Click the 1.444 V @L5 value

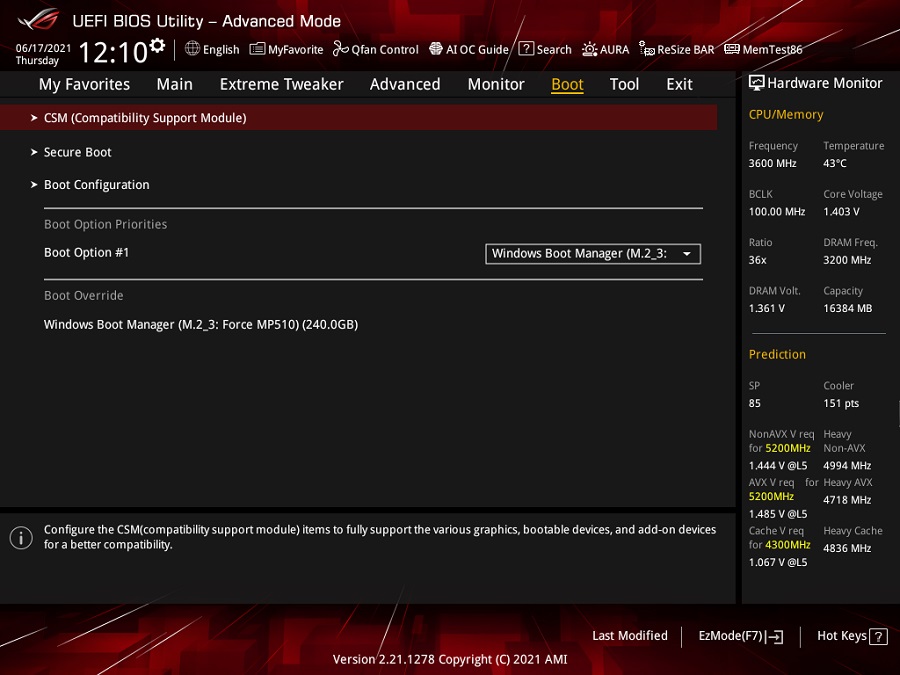(x=778, y=465)
